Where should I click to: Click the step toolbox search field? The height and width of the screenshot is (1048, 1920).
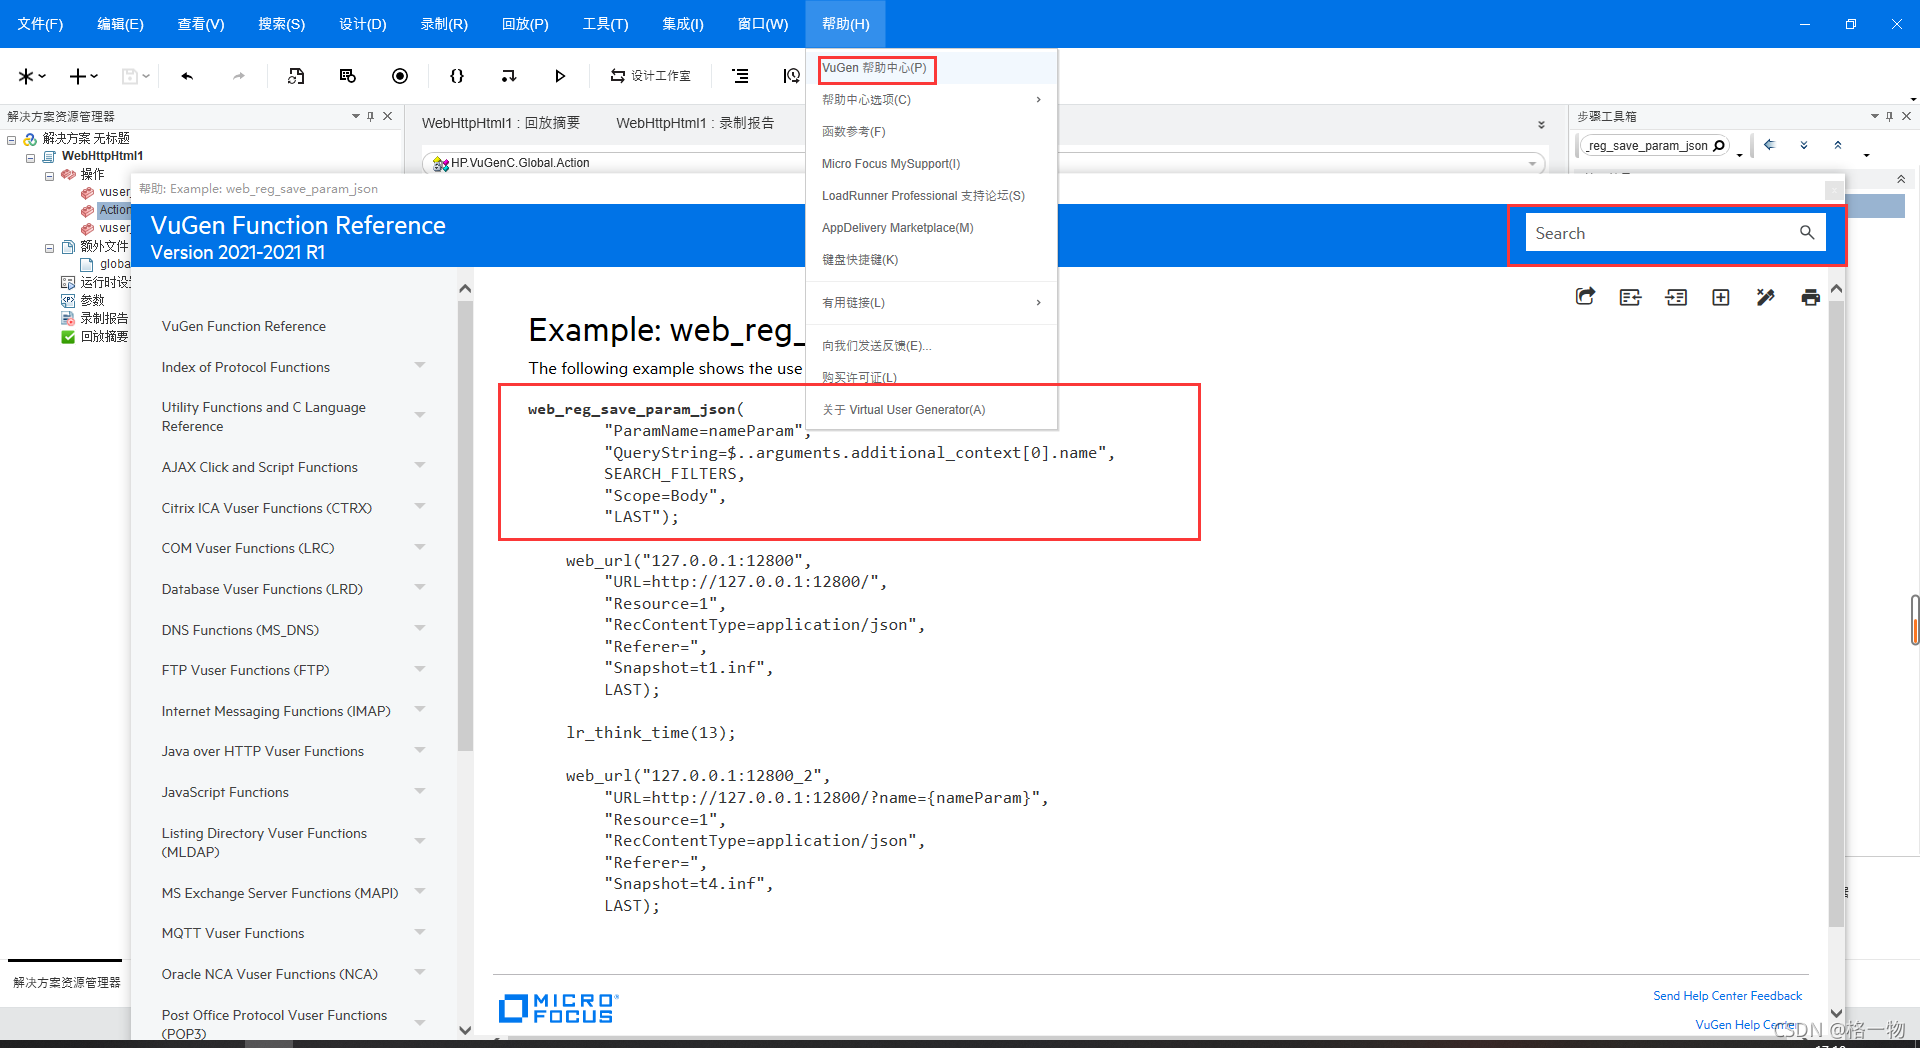click(1648, 146)
